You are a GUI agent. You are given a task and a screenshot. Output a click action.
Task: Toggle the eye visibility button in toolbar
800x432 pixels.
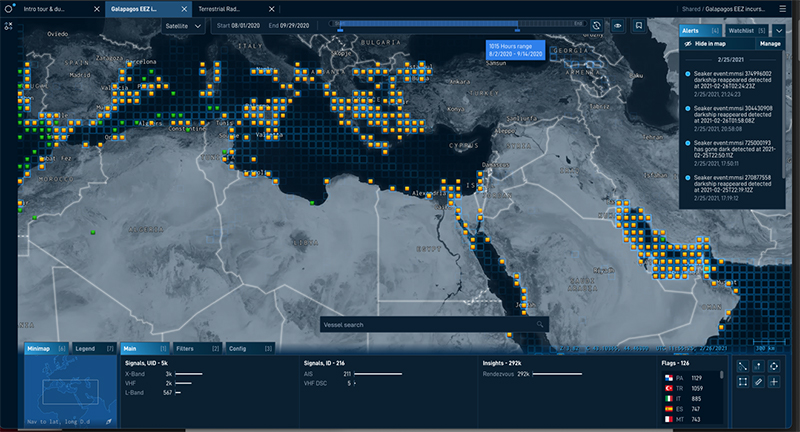(617, 26)
